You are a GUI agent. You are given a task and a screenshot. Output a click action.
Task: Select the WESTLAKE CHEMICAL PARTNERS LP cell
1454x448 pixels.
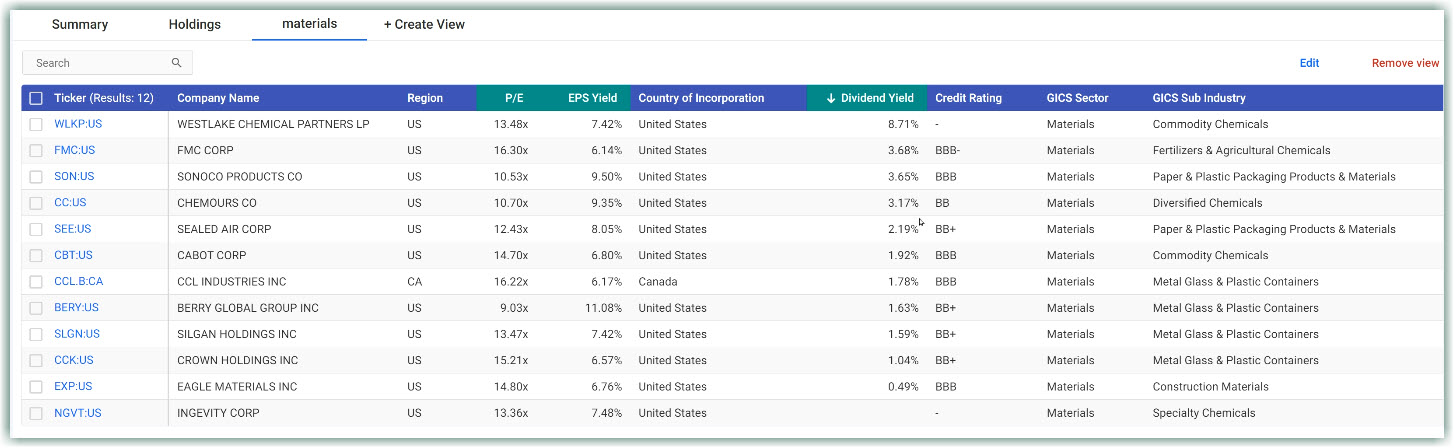(x=273, y=124)
